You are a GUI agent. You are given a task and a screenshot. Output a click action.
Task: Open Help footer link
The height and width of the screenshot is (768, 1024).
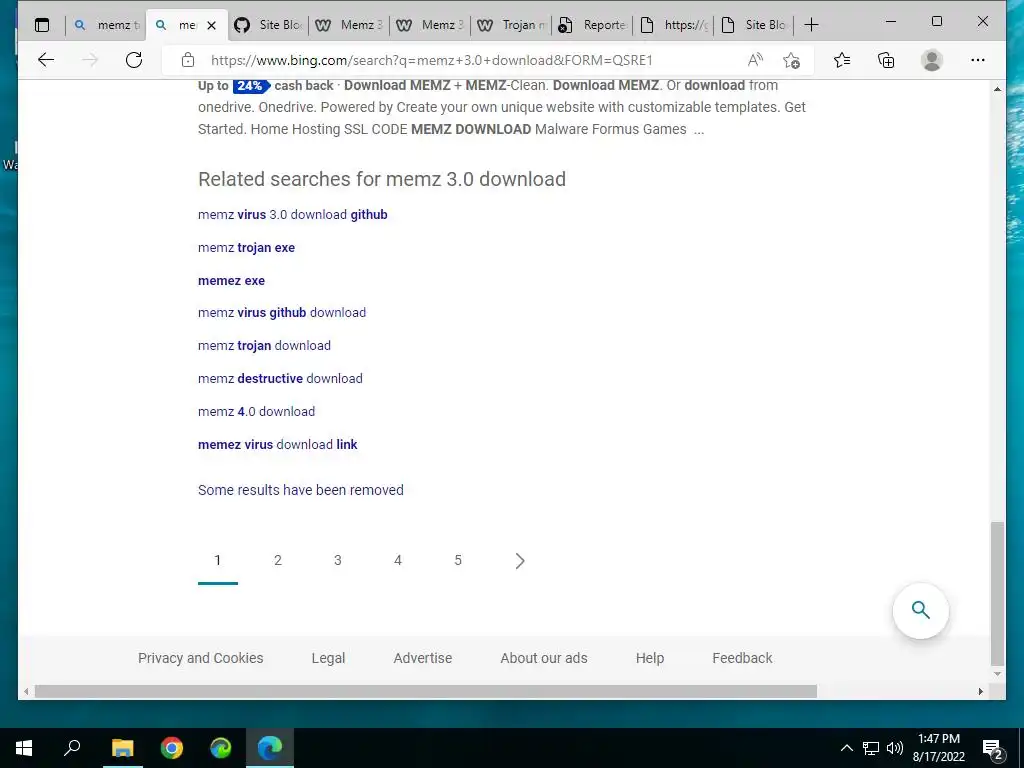pos(650,658)
